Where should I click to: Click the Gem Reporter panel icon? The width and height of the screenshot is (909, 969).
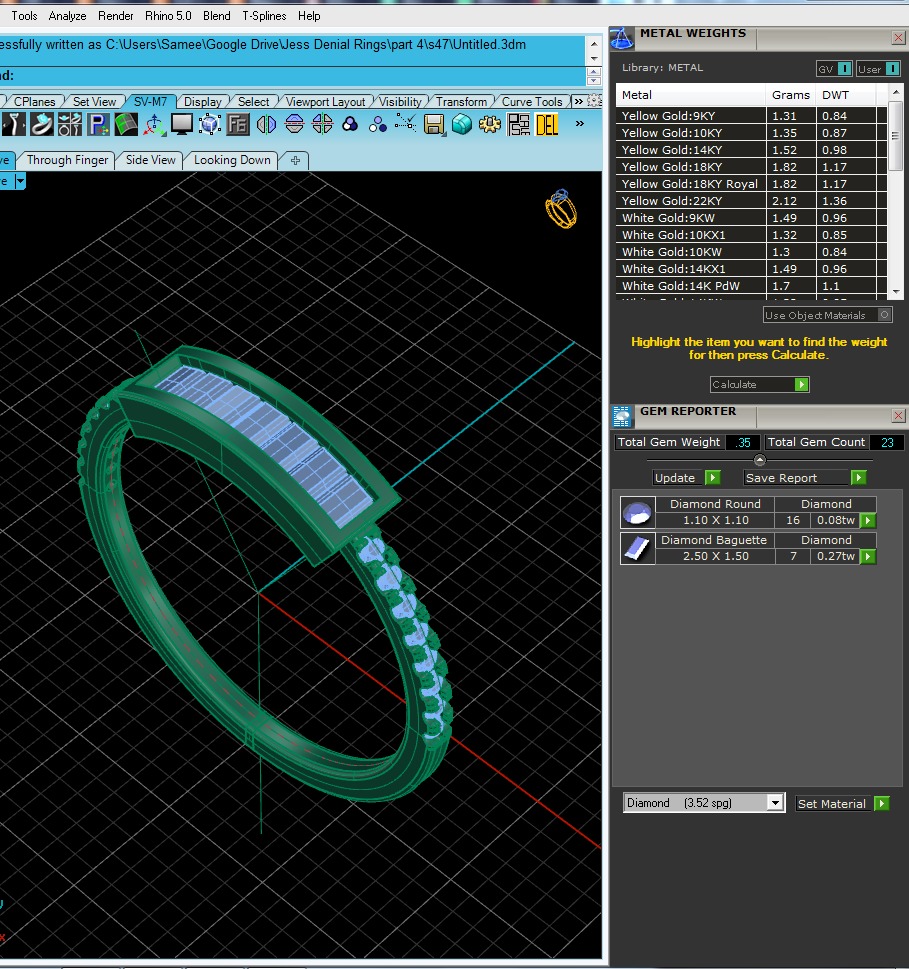point(622,417)
